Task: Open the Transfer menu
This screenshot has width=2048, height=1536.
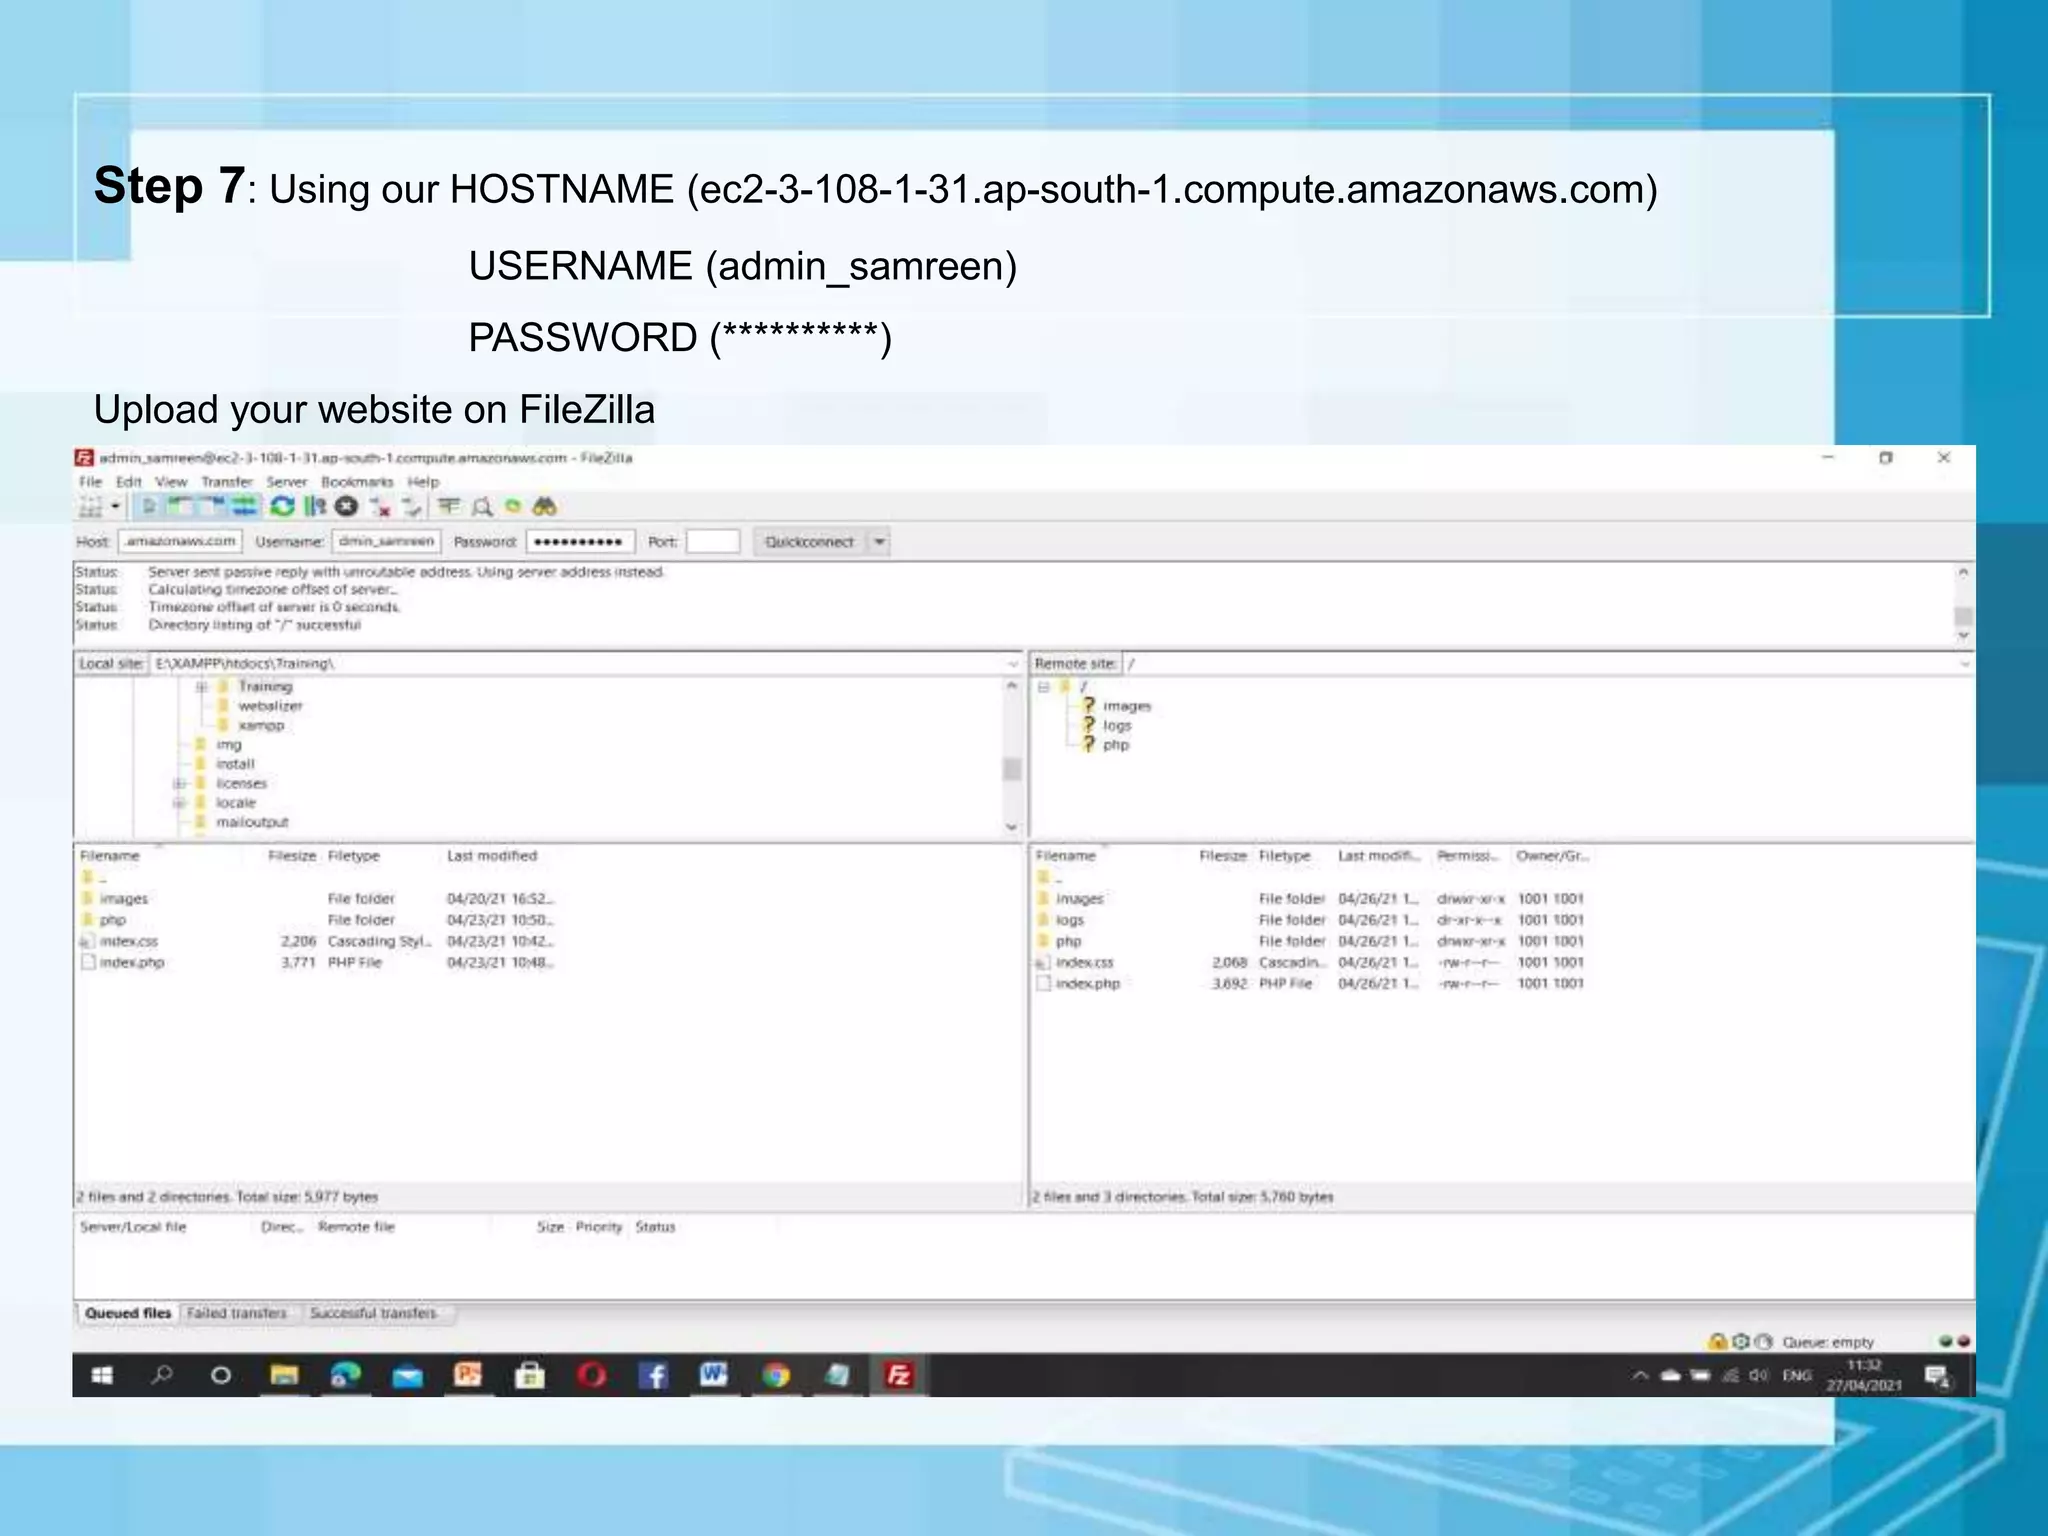Action: 226,482
